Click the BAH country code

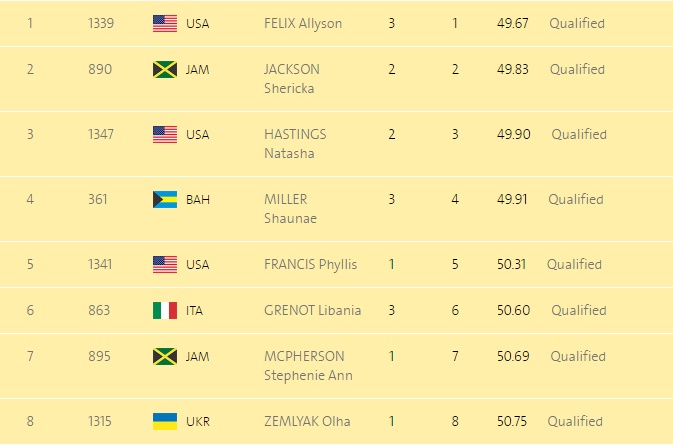[198, 200]
